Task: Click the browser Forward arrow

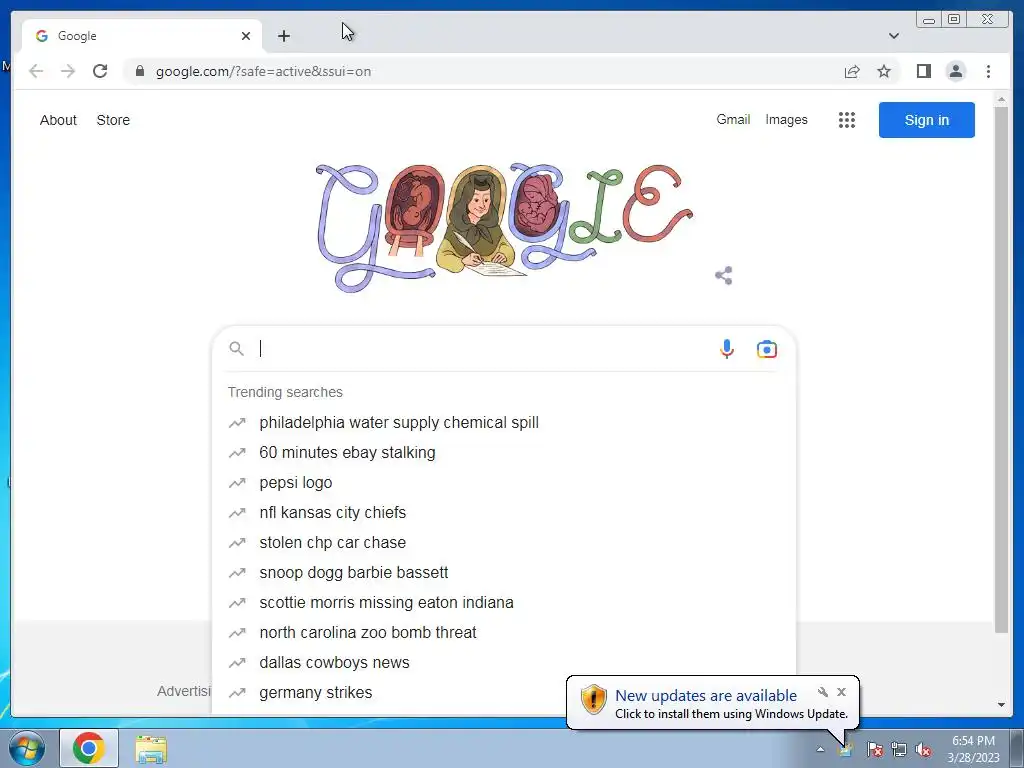Action: pos(68,71)
